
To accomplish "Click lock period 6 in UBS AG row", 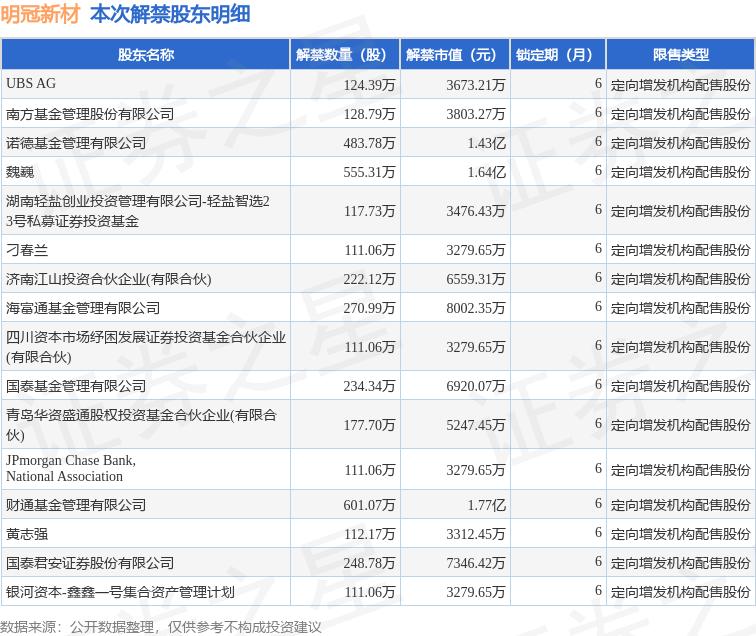I will [x=598, y=83].
